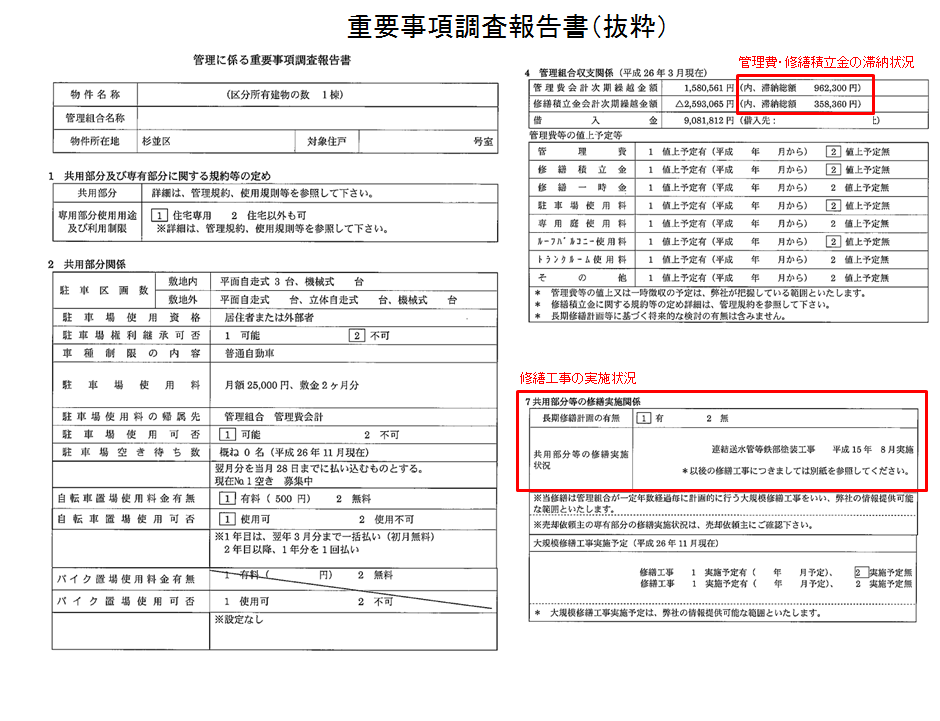Click the text (区分所有建物の数 1棟)
Viewport: 940px width, 721px height.
(x=285, y=95)
